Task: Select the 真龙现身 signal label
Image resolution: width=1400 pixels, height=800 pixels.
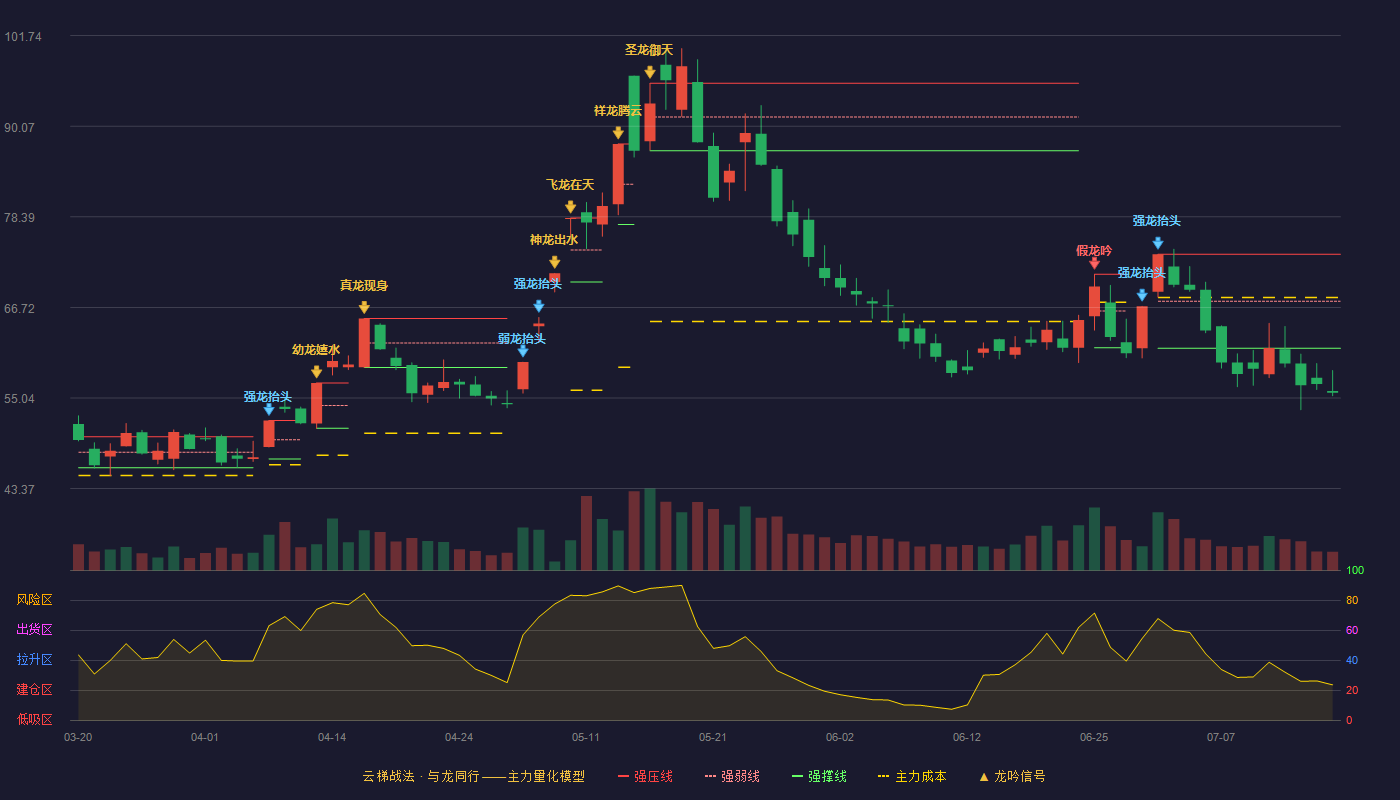Action: [364, 286]
